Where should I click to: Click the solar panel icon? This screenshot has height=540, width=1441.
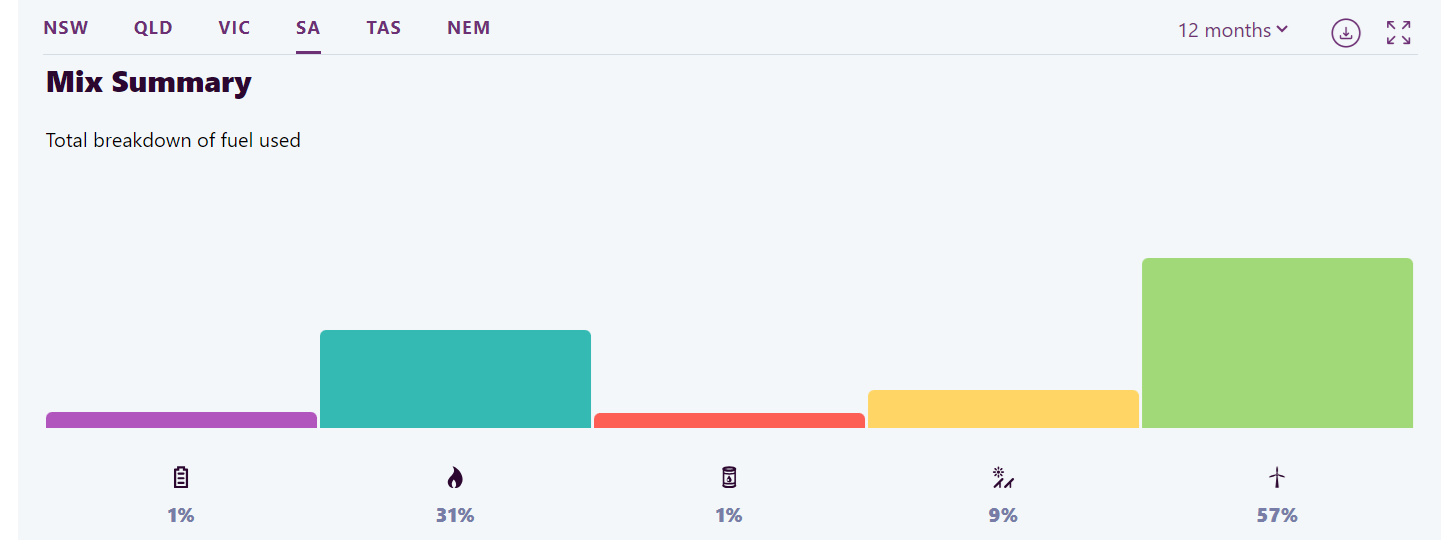pyautogui.click(x=1003, y=478)
